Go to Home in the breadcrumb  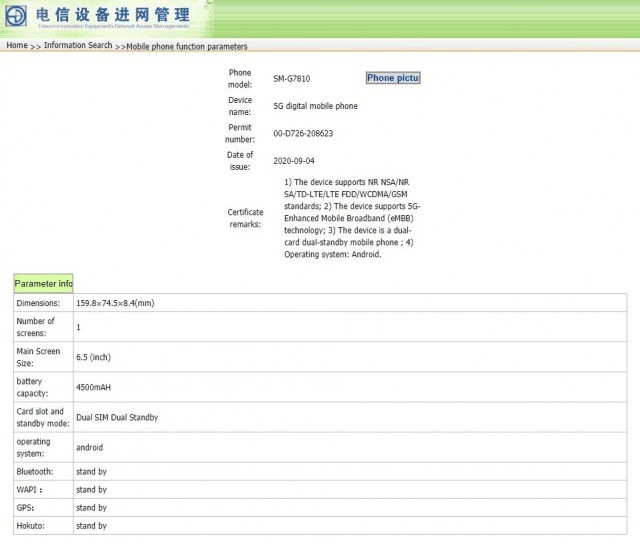pos(17,46)
